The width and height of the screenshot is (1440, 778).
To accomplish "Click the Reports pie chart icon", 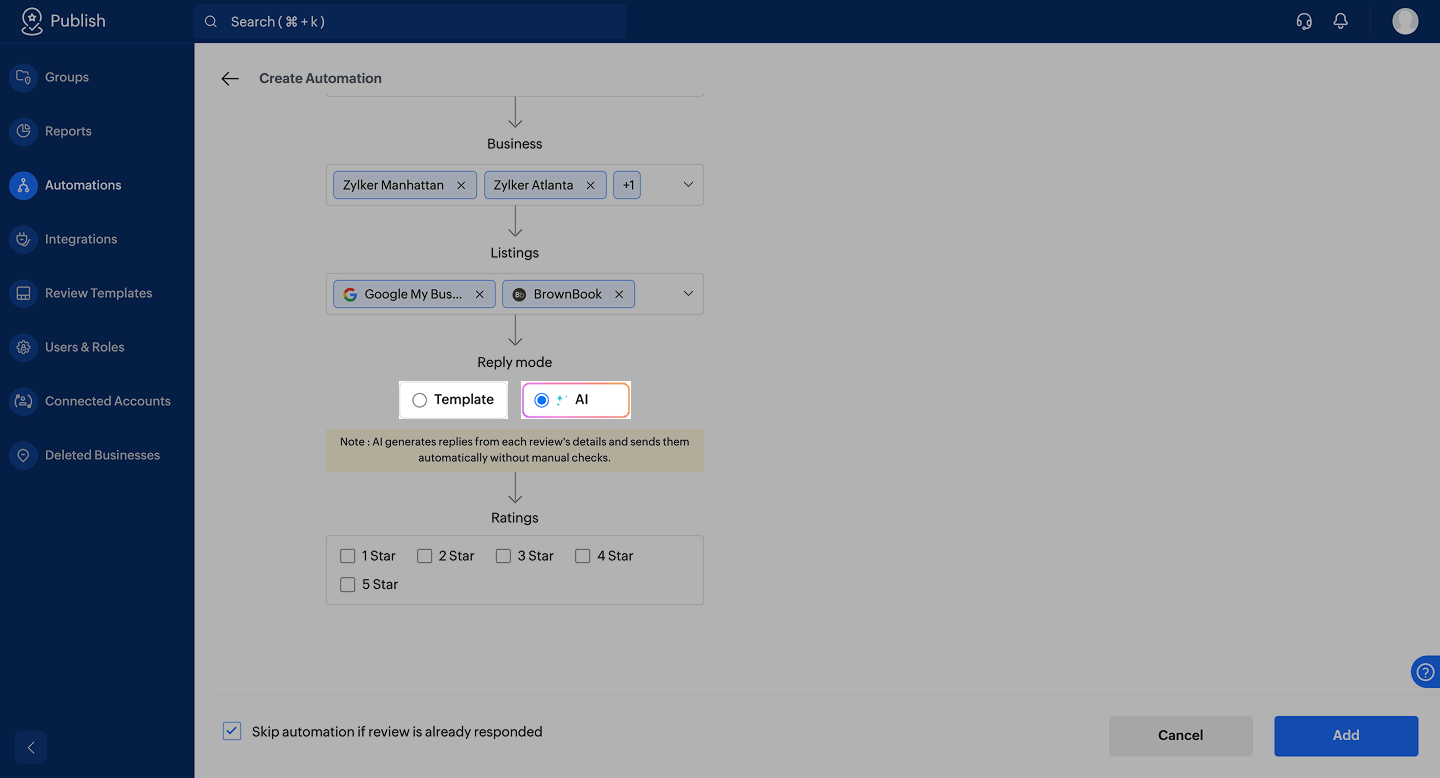I will pyautogui.click(x=23, y=131).
